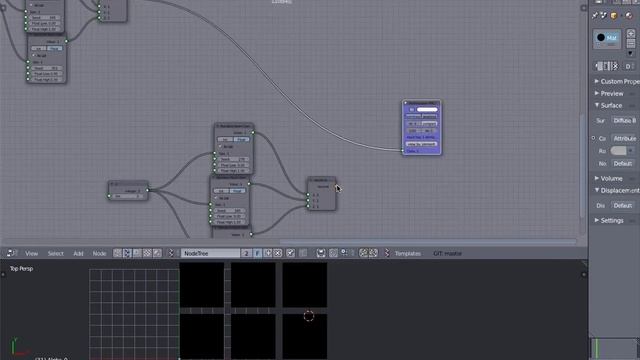640x360 pixels.
Task: Click the X icon to unlink node tree
Action: pyautogui.click(x=278, y=253)
